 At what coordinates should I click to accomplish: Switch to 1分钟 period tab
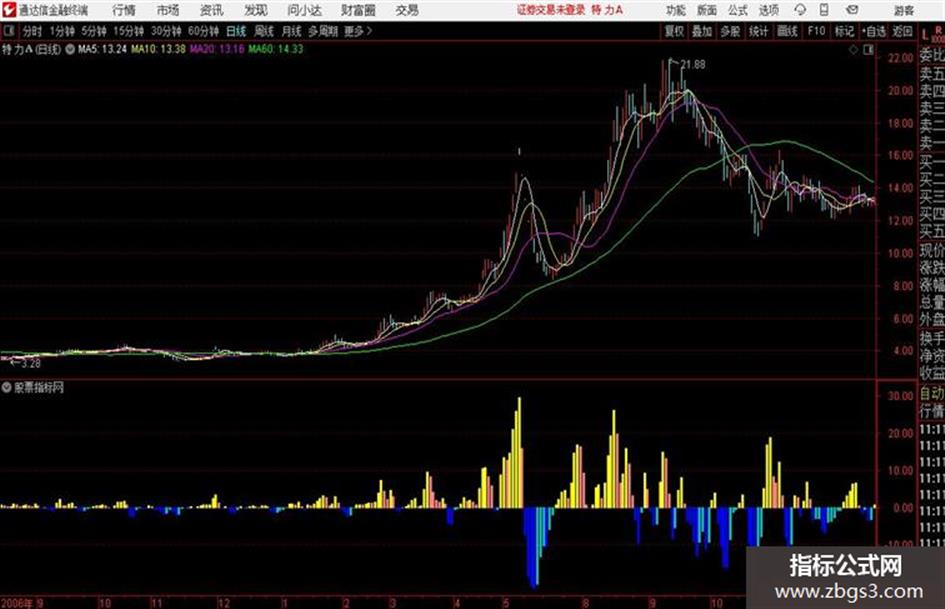click(62, 31)
